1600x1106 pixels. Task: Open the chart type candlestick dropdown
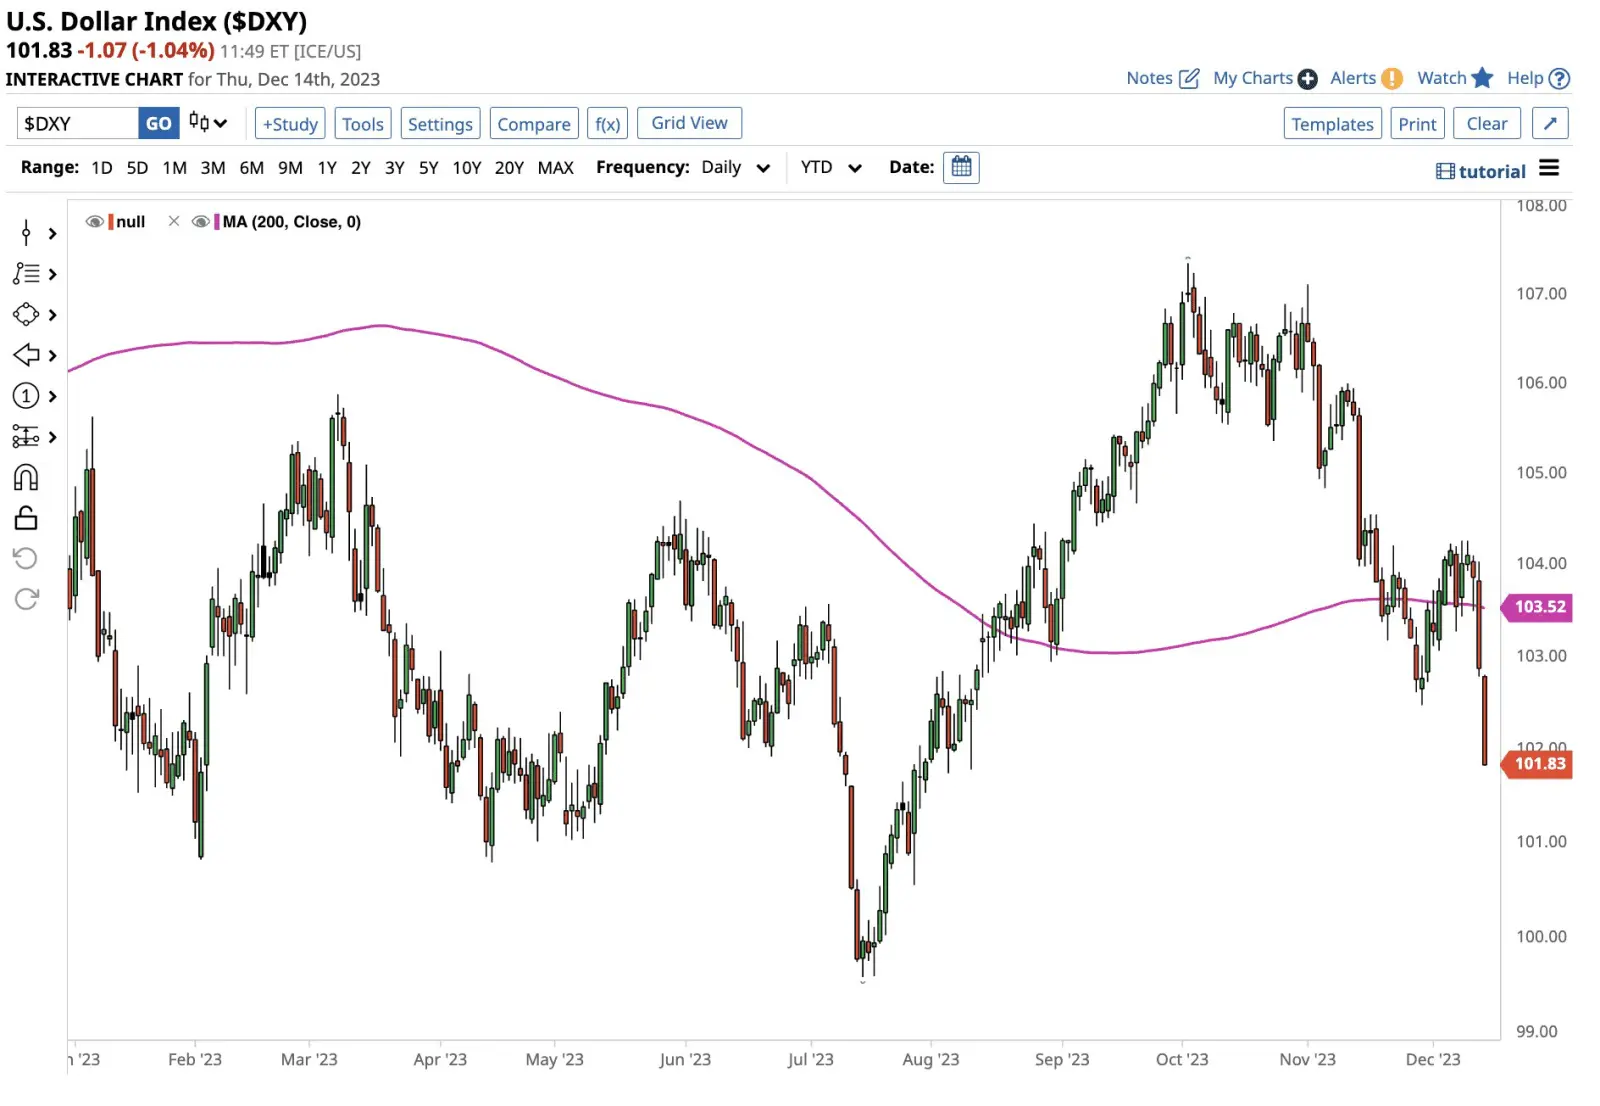point(208,123)
